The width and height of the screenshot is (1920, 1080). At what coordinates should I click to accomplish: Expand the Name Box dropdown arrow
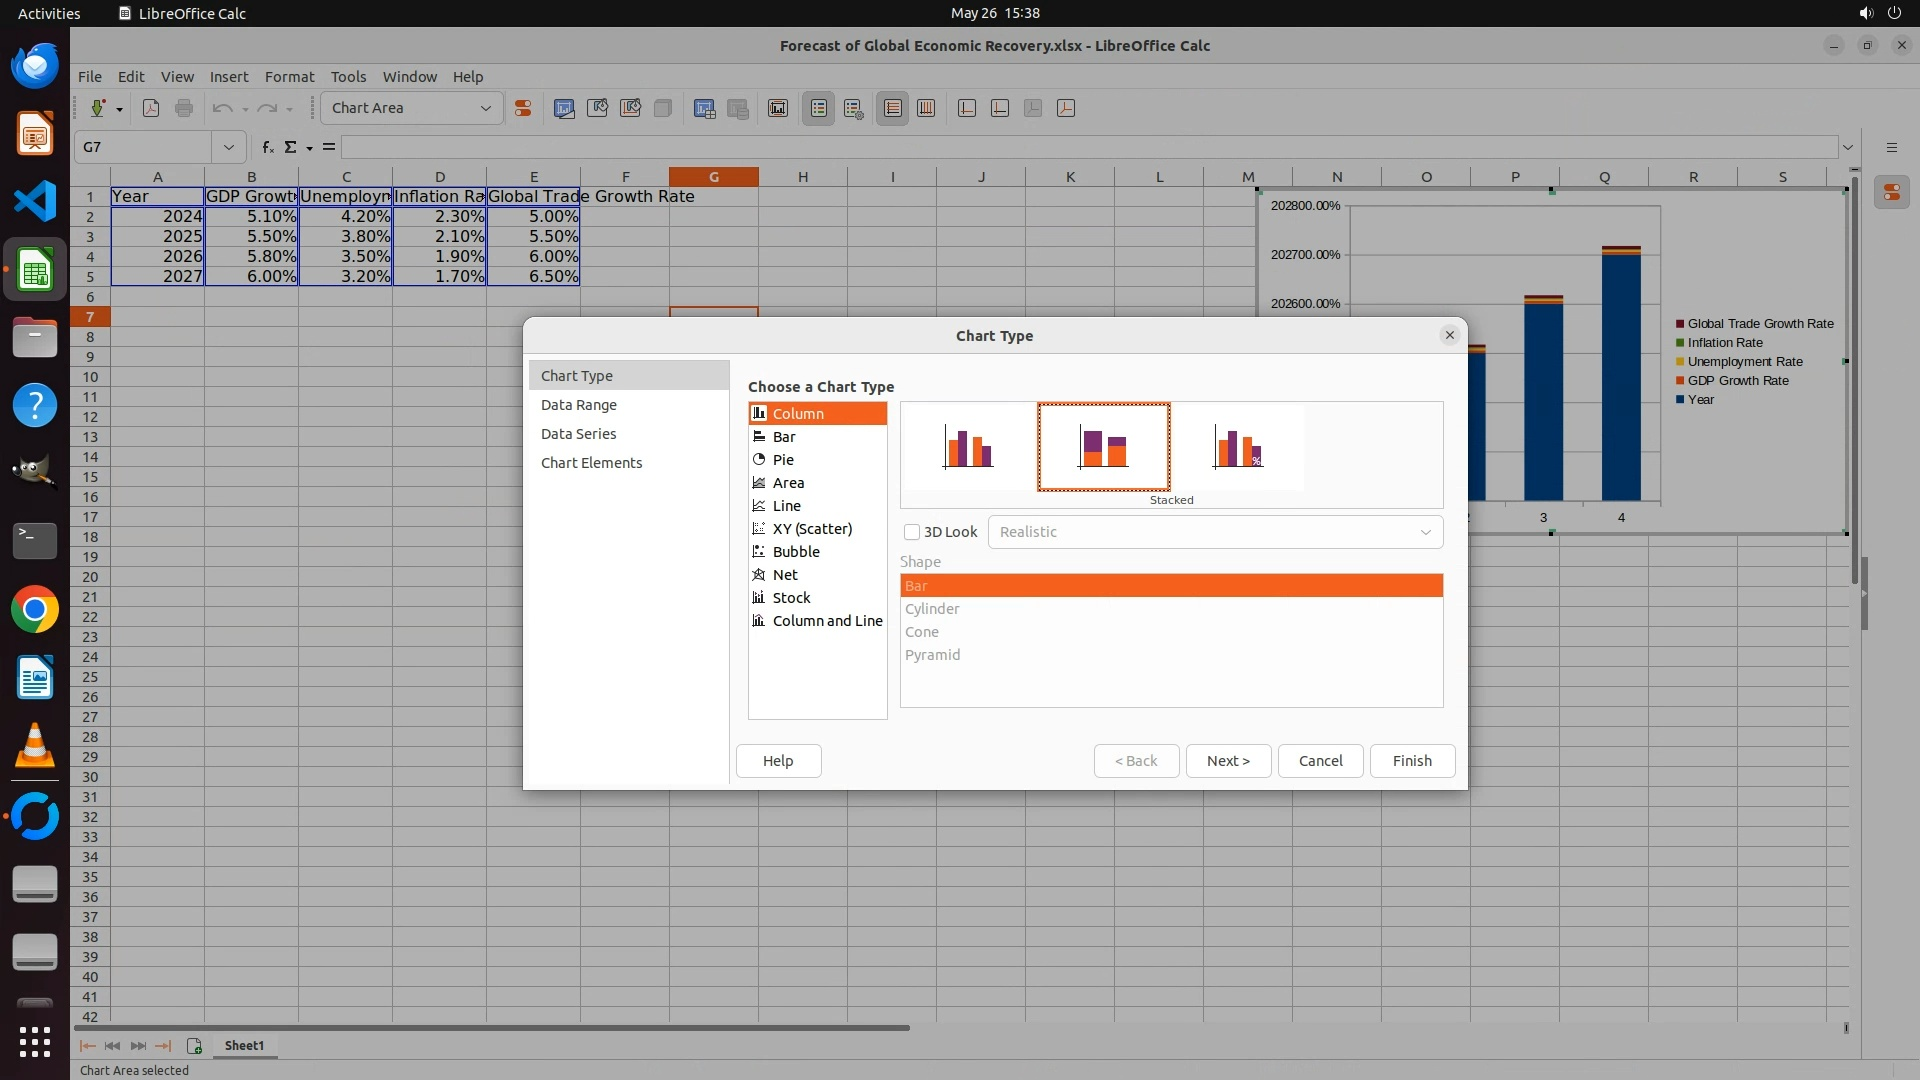point(228,147)
